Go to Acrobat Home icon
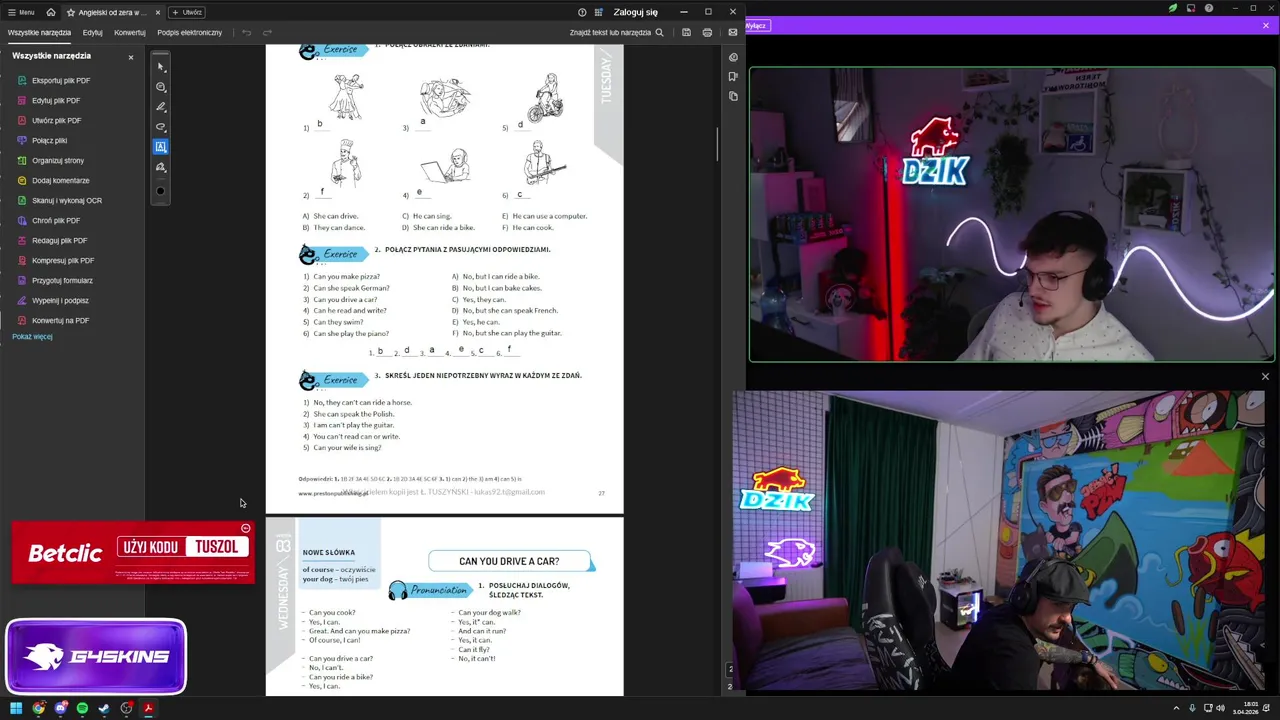 51,12
